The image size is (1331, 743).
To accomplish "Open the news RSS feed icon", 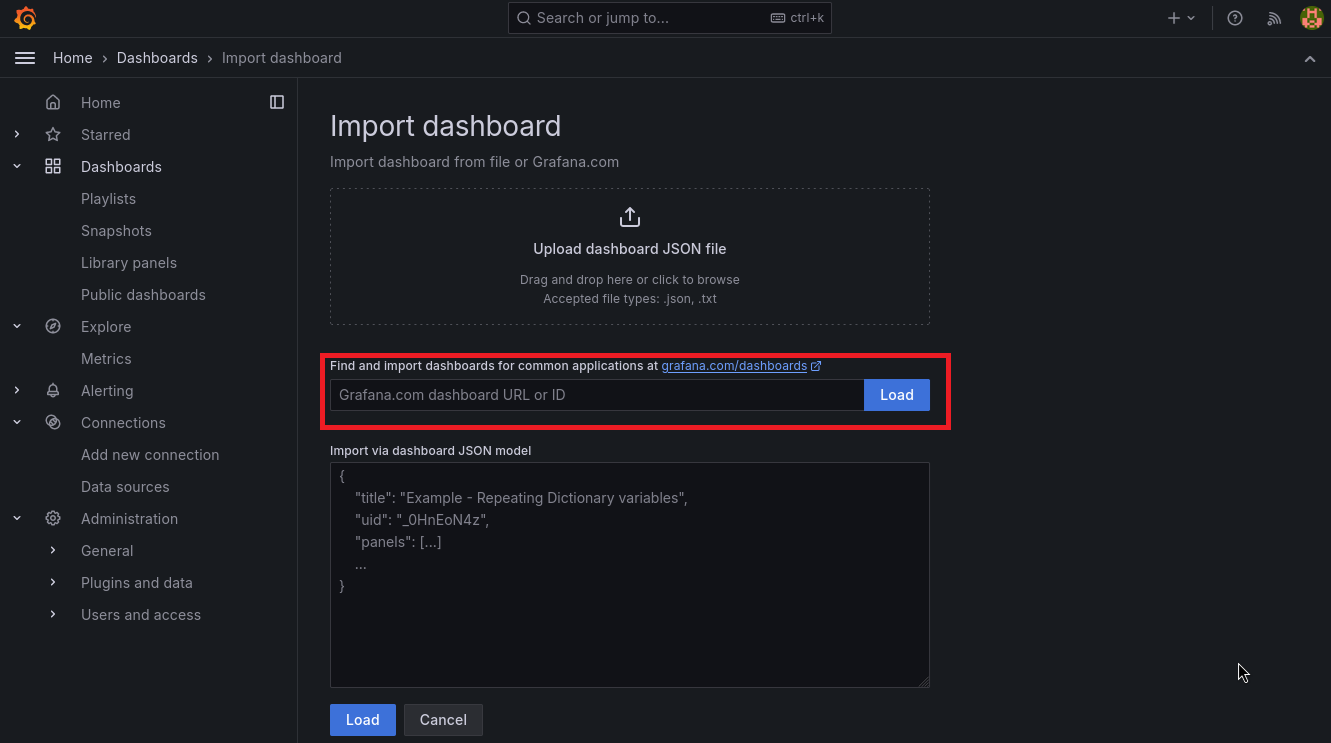I will tap(1273, 18).
